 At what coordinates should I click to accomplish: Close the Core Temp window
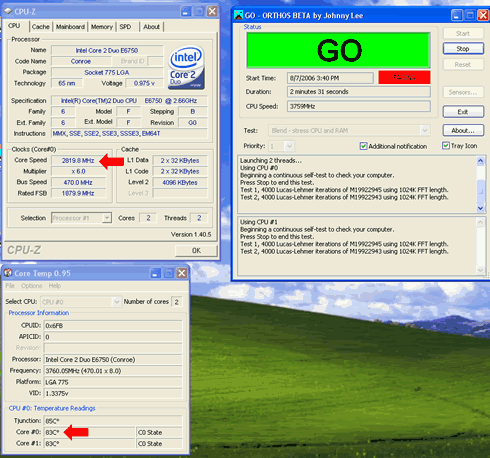point(182,273)
